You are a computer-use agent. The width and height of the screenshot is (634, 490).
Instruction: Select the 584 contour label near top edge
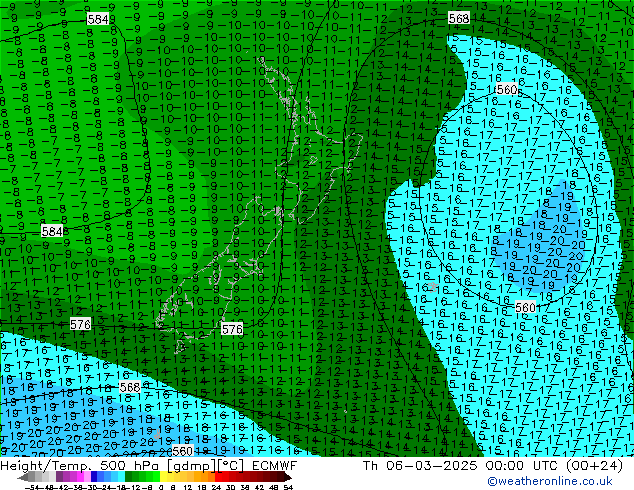tap(97, 19)
